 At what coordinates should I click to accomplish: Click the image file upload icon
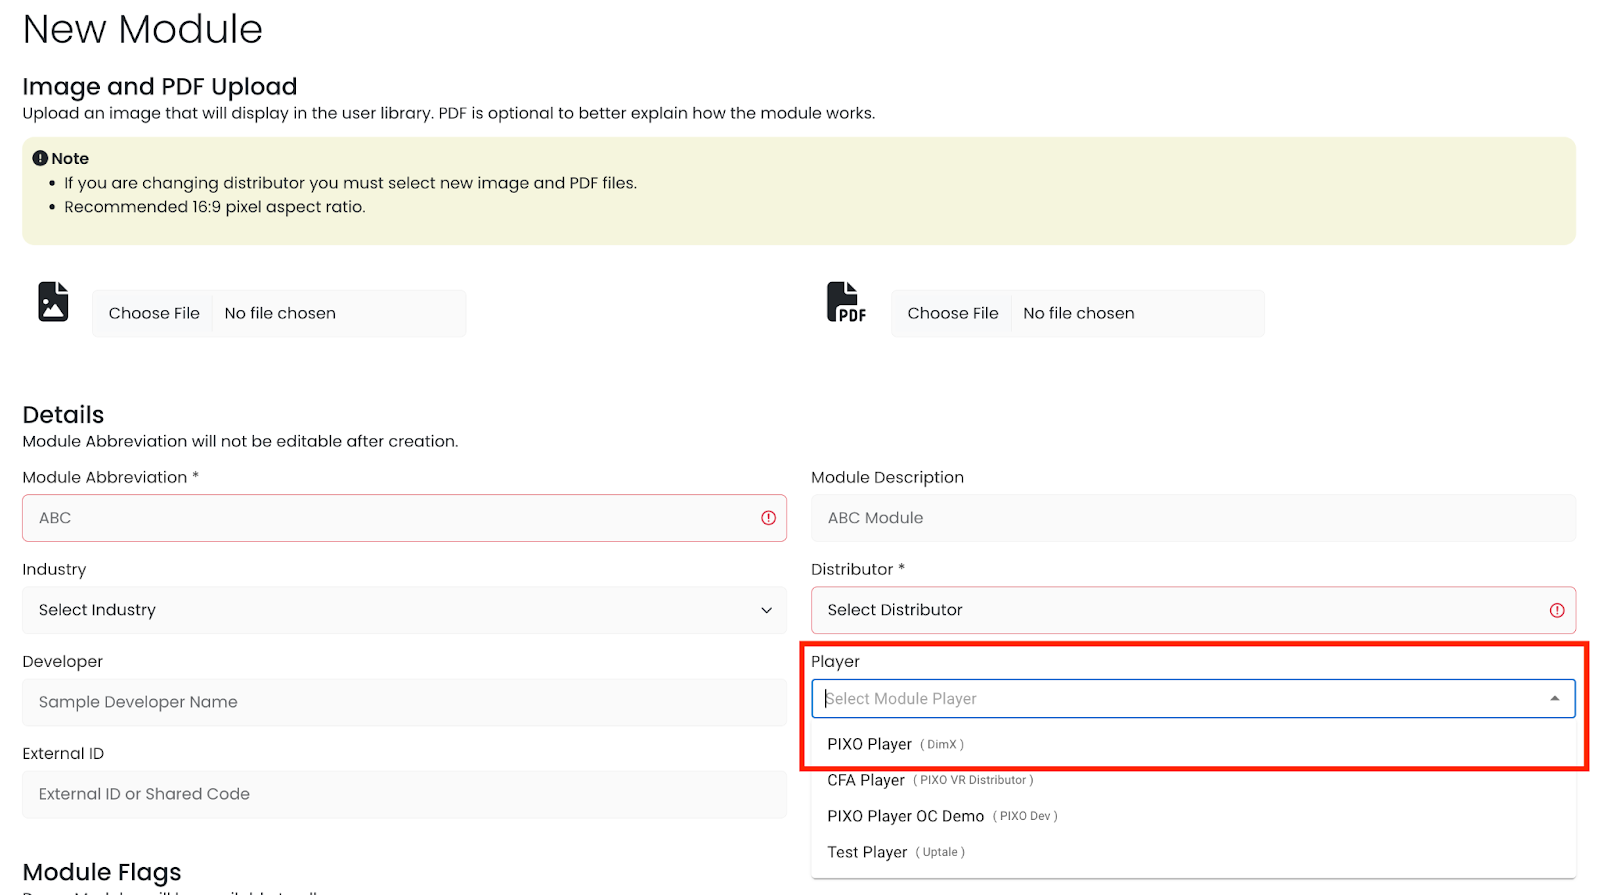pyautogui.click(x=53, y=302)
